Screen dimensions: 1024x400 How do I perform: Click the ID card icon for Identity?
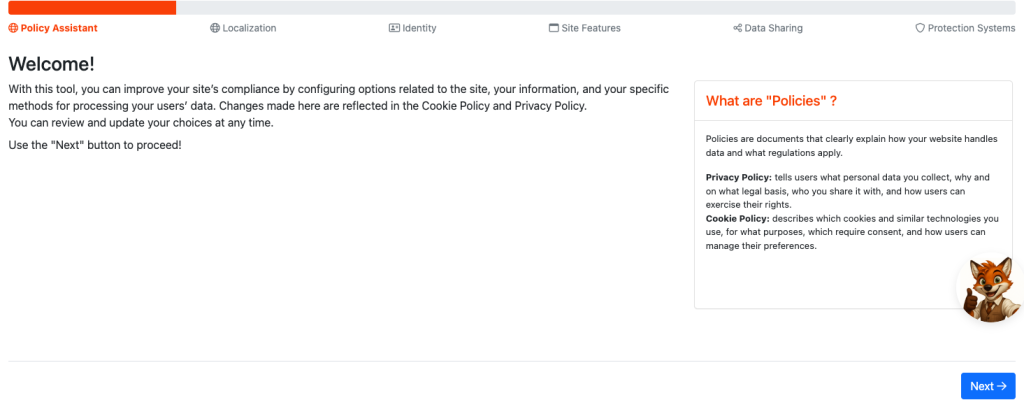394,28
